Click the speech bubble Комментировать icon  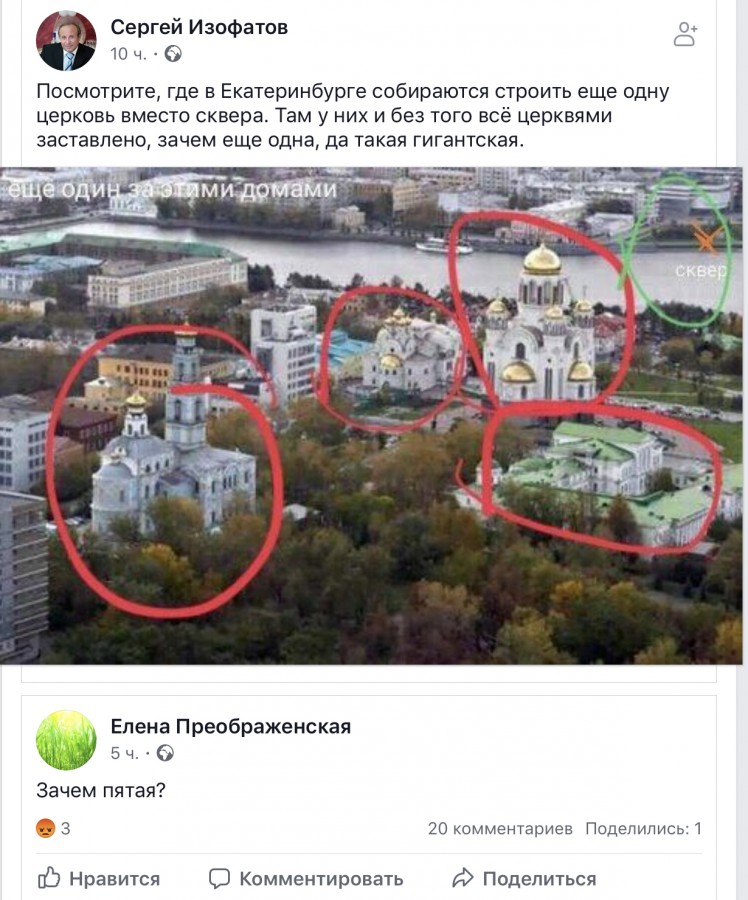[219, 879]
